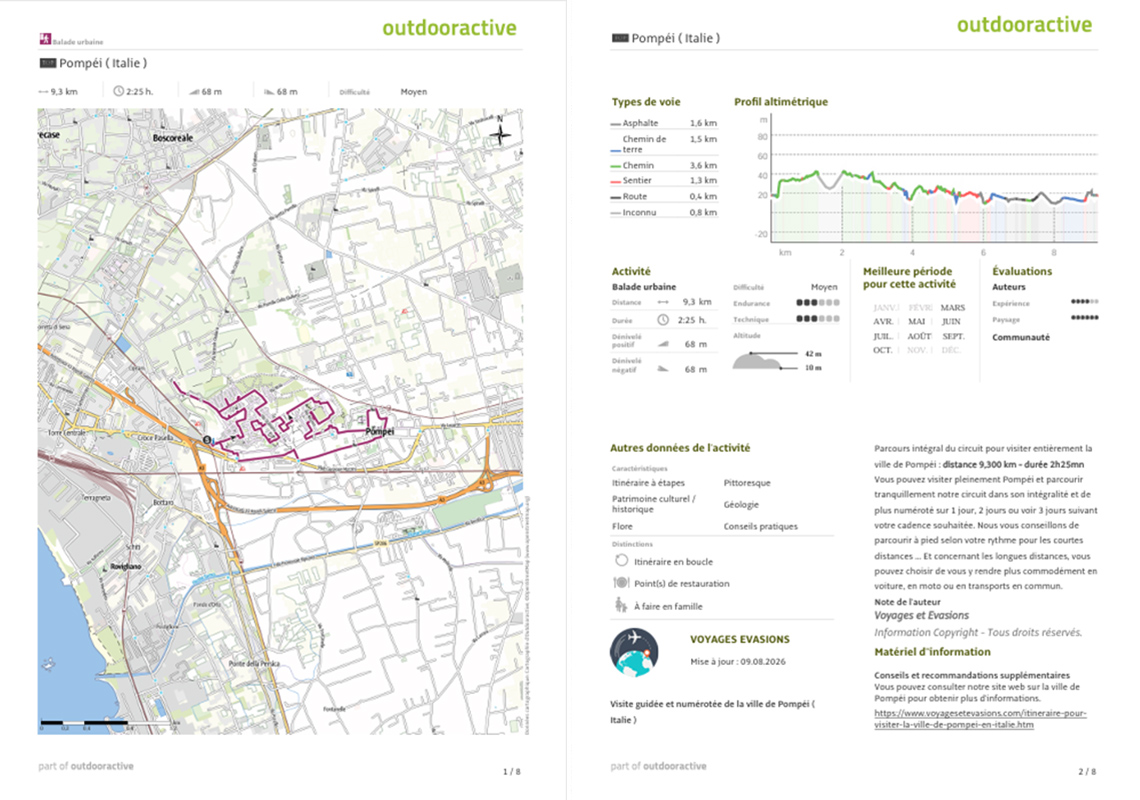
Task: Click the north compass rose on the map
Action: tap(499, 133)
